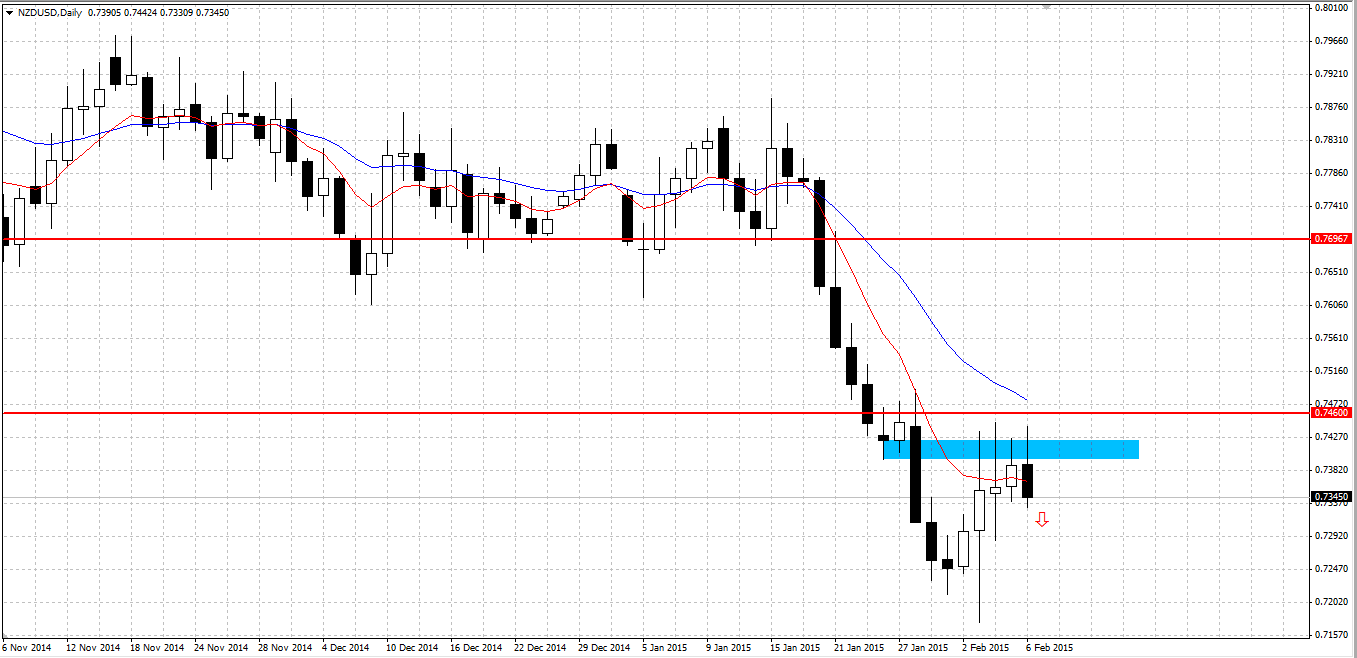
Task: Click the 27 Jan 2015 date label
Action: (x=924, y=648)
